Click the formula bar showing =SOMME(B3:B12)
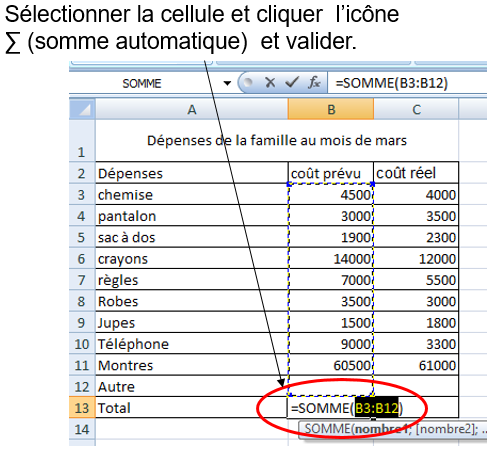Viewport: 494px width, 457px height. click(x=407, y=83)
